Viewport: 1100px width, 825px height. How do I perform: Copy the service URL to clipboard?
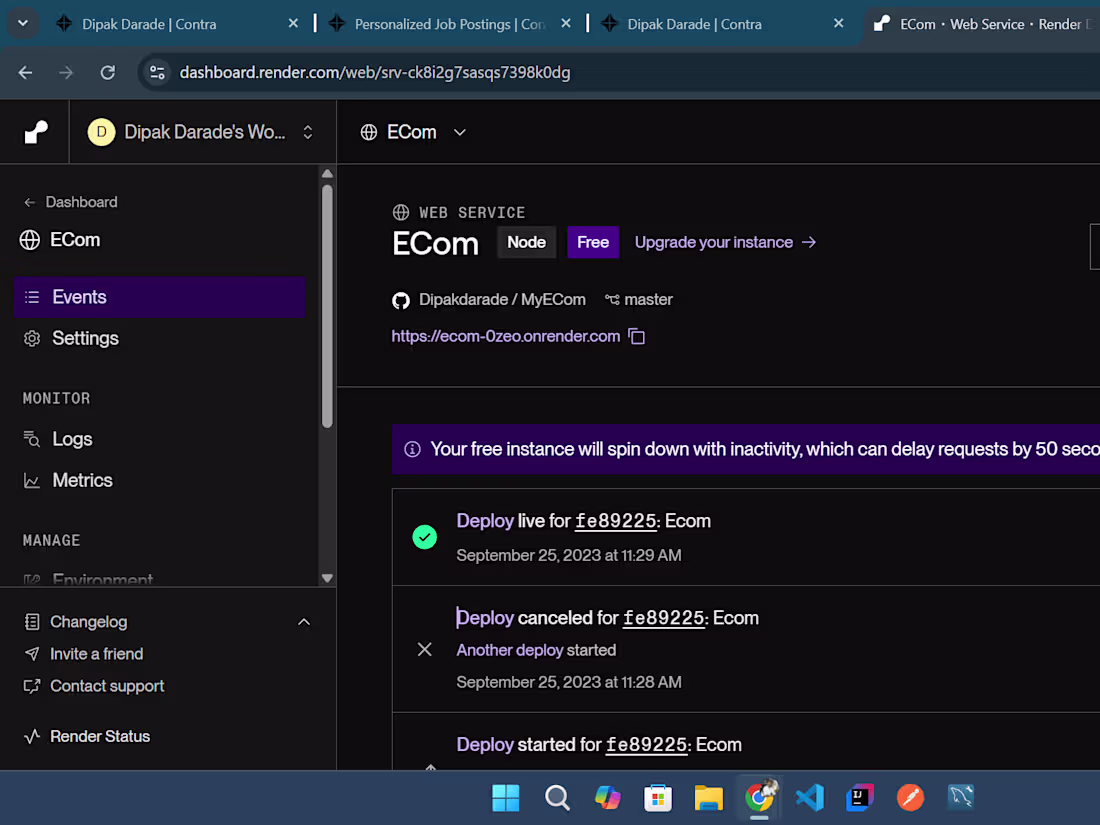[636, 337]
